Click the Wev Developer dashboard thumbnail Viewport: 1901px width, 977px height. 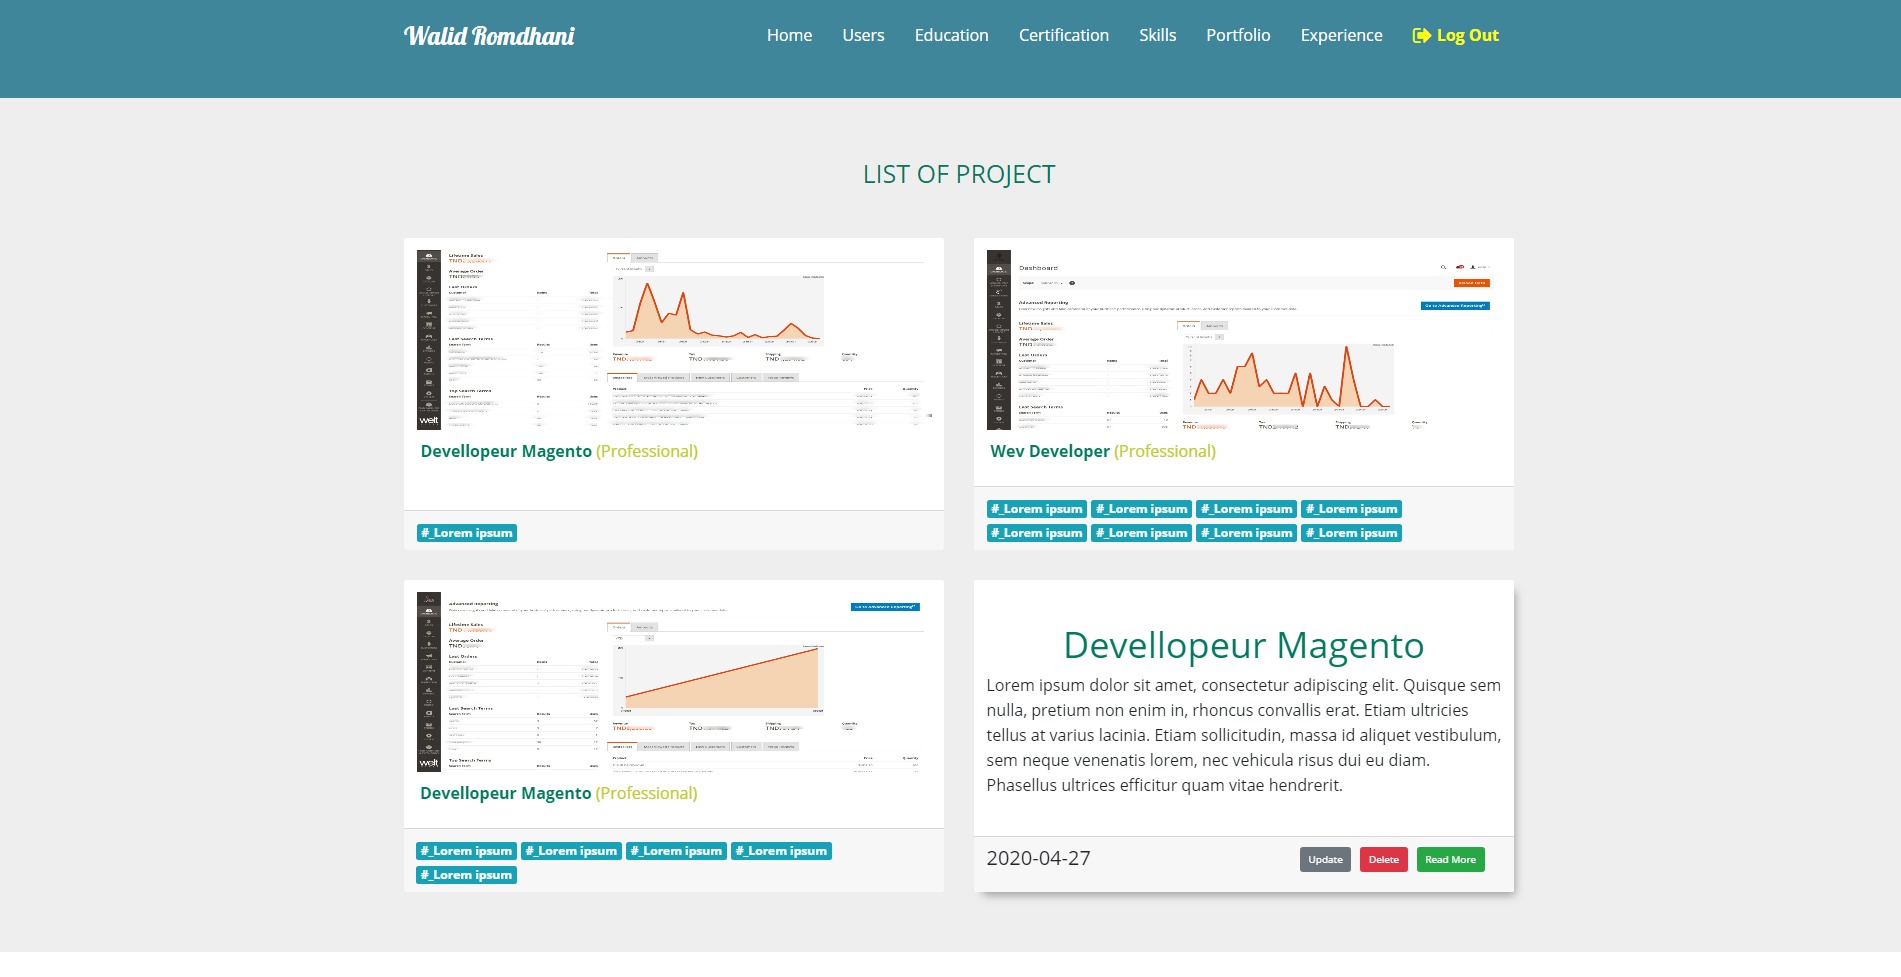pyautogui.click(x=1243, y=340)
